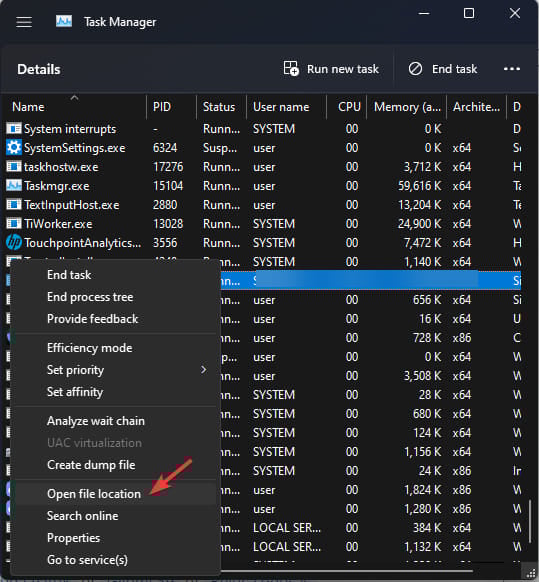This screenshot has width=539, height=582.
Task: Click PID 15104 cell
Action: [168, 186]
